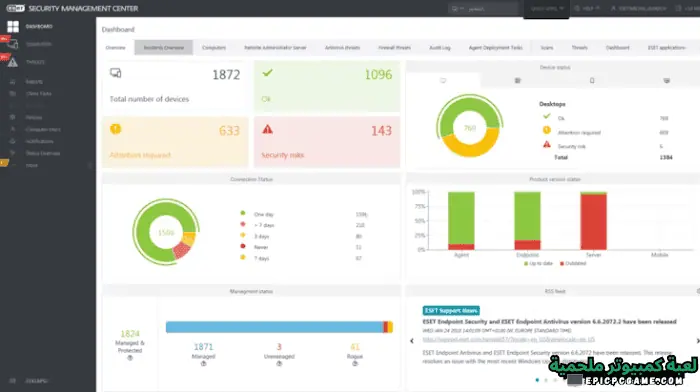Viewport: 700px width, 392px height.
Task: Click the red warning icon on Security risks tile
Action: tap(267, 129)
